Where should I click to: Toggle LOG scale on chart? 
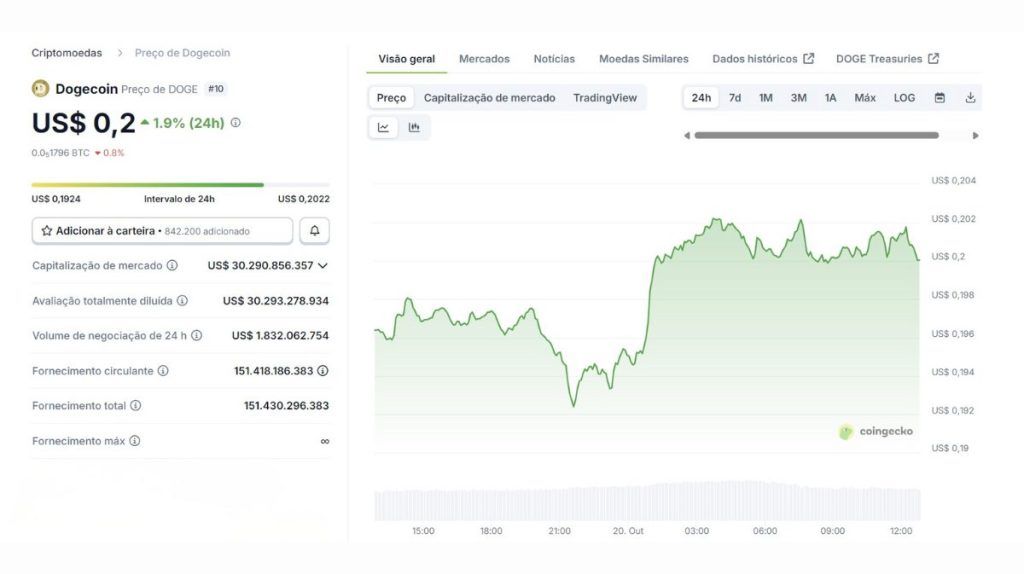(x=904, y=98)
